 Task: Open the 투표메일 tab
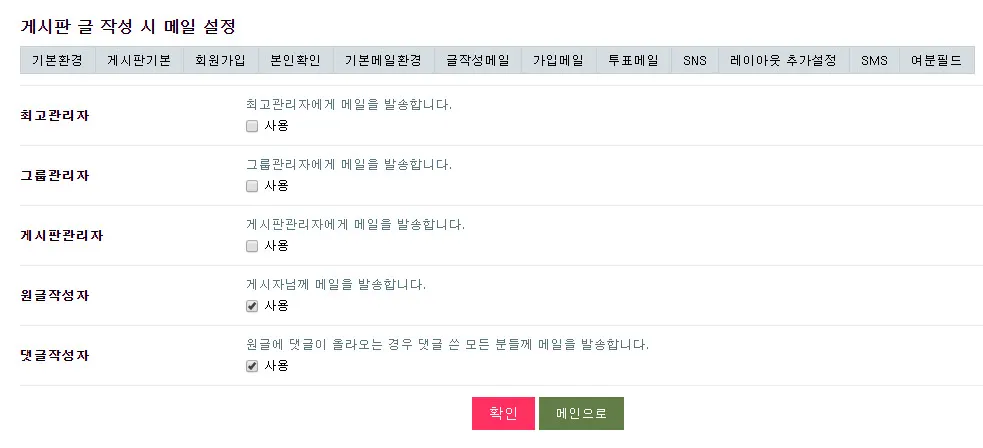[x=633, y=60]
